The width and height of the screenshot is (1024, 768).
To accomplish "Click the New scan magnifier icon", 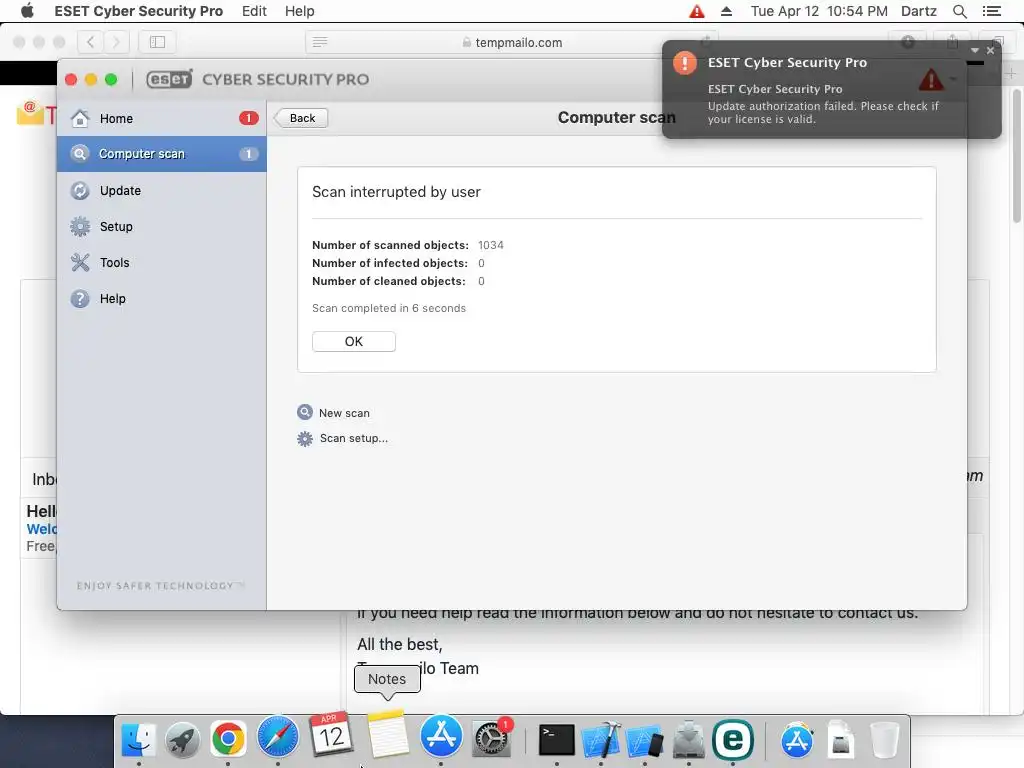I will [304, 412].
